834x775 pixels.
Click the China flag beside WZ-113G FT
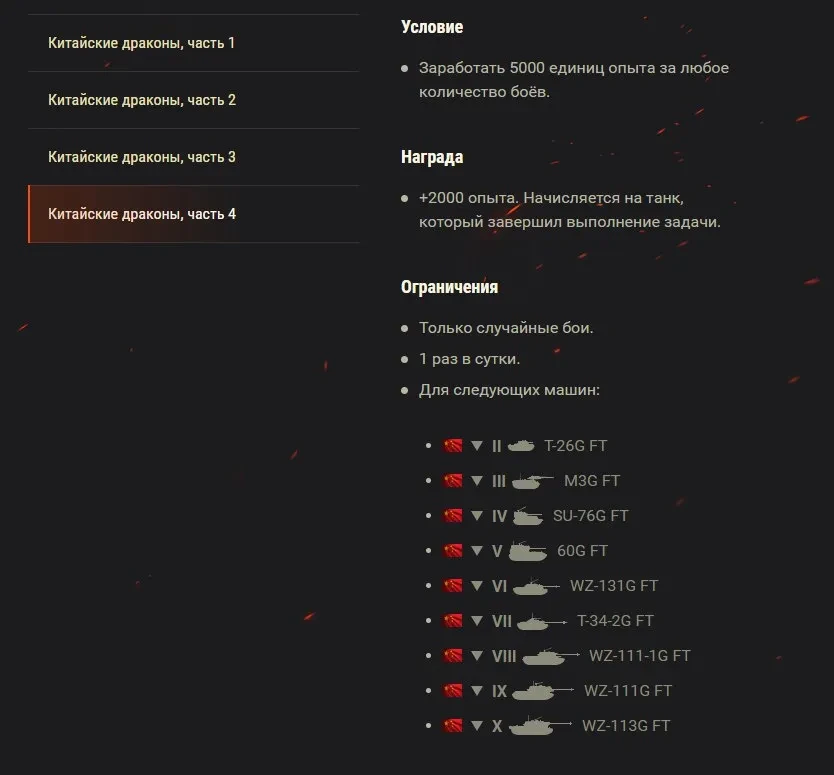(x=453, y=726)
